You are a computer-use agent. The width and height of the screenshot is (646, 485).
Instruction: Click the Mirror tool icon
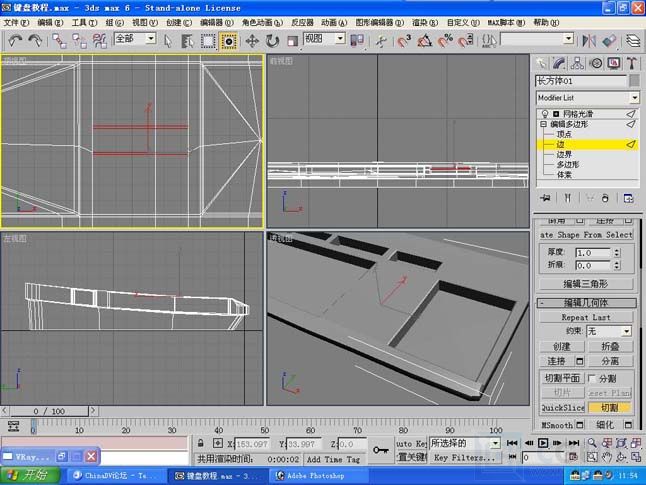click(x=589, y=40)
